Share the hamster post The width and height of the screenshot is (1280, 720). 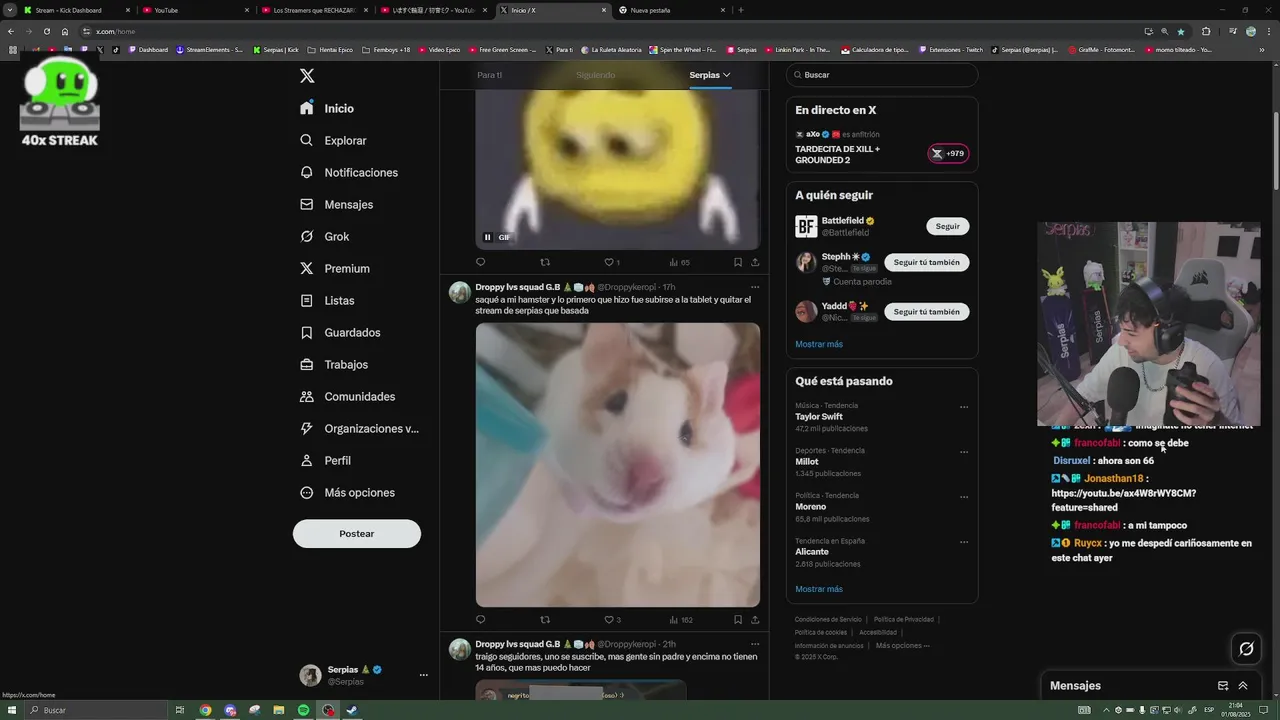(755, 619)
